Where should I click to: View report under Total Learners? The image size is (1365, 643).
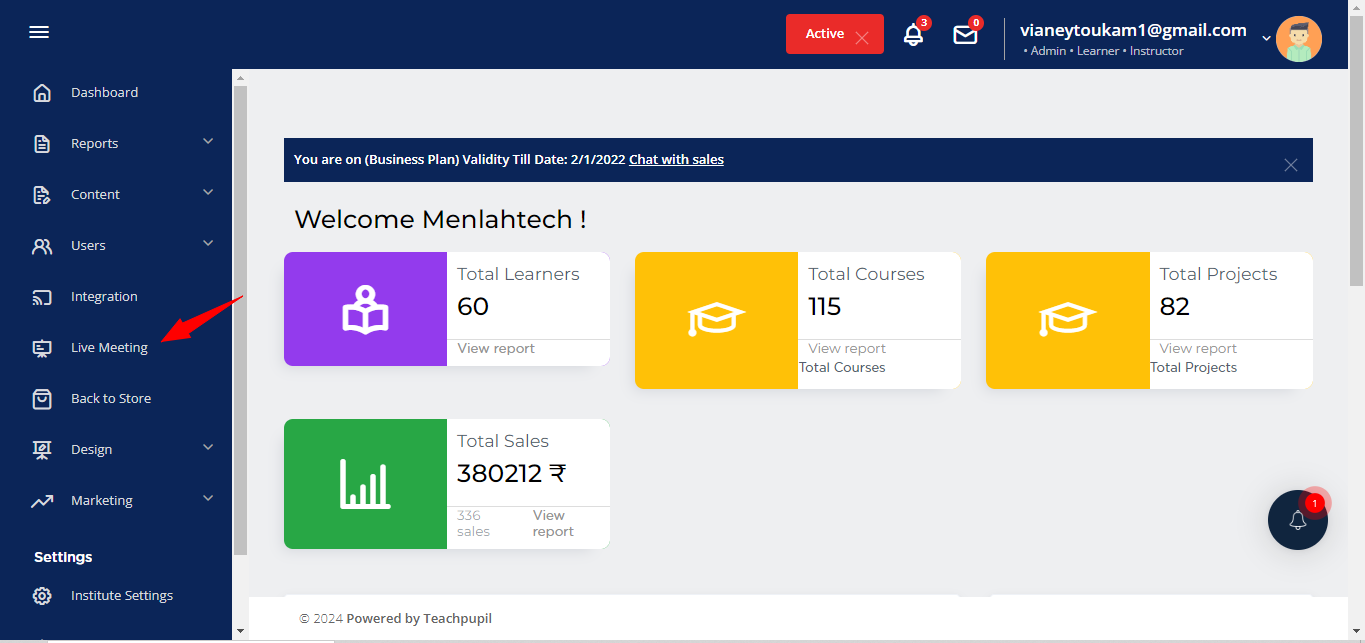[496, 349]
